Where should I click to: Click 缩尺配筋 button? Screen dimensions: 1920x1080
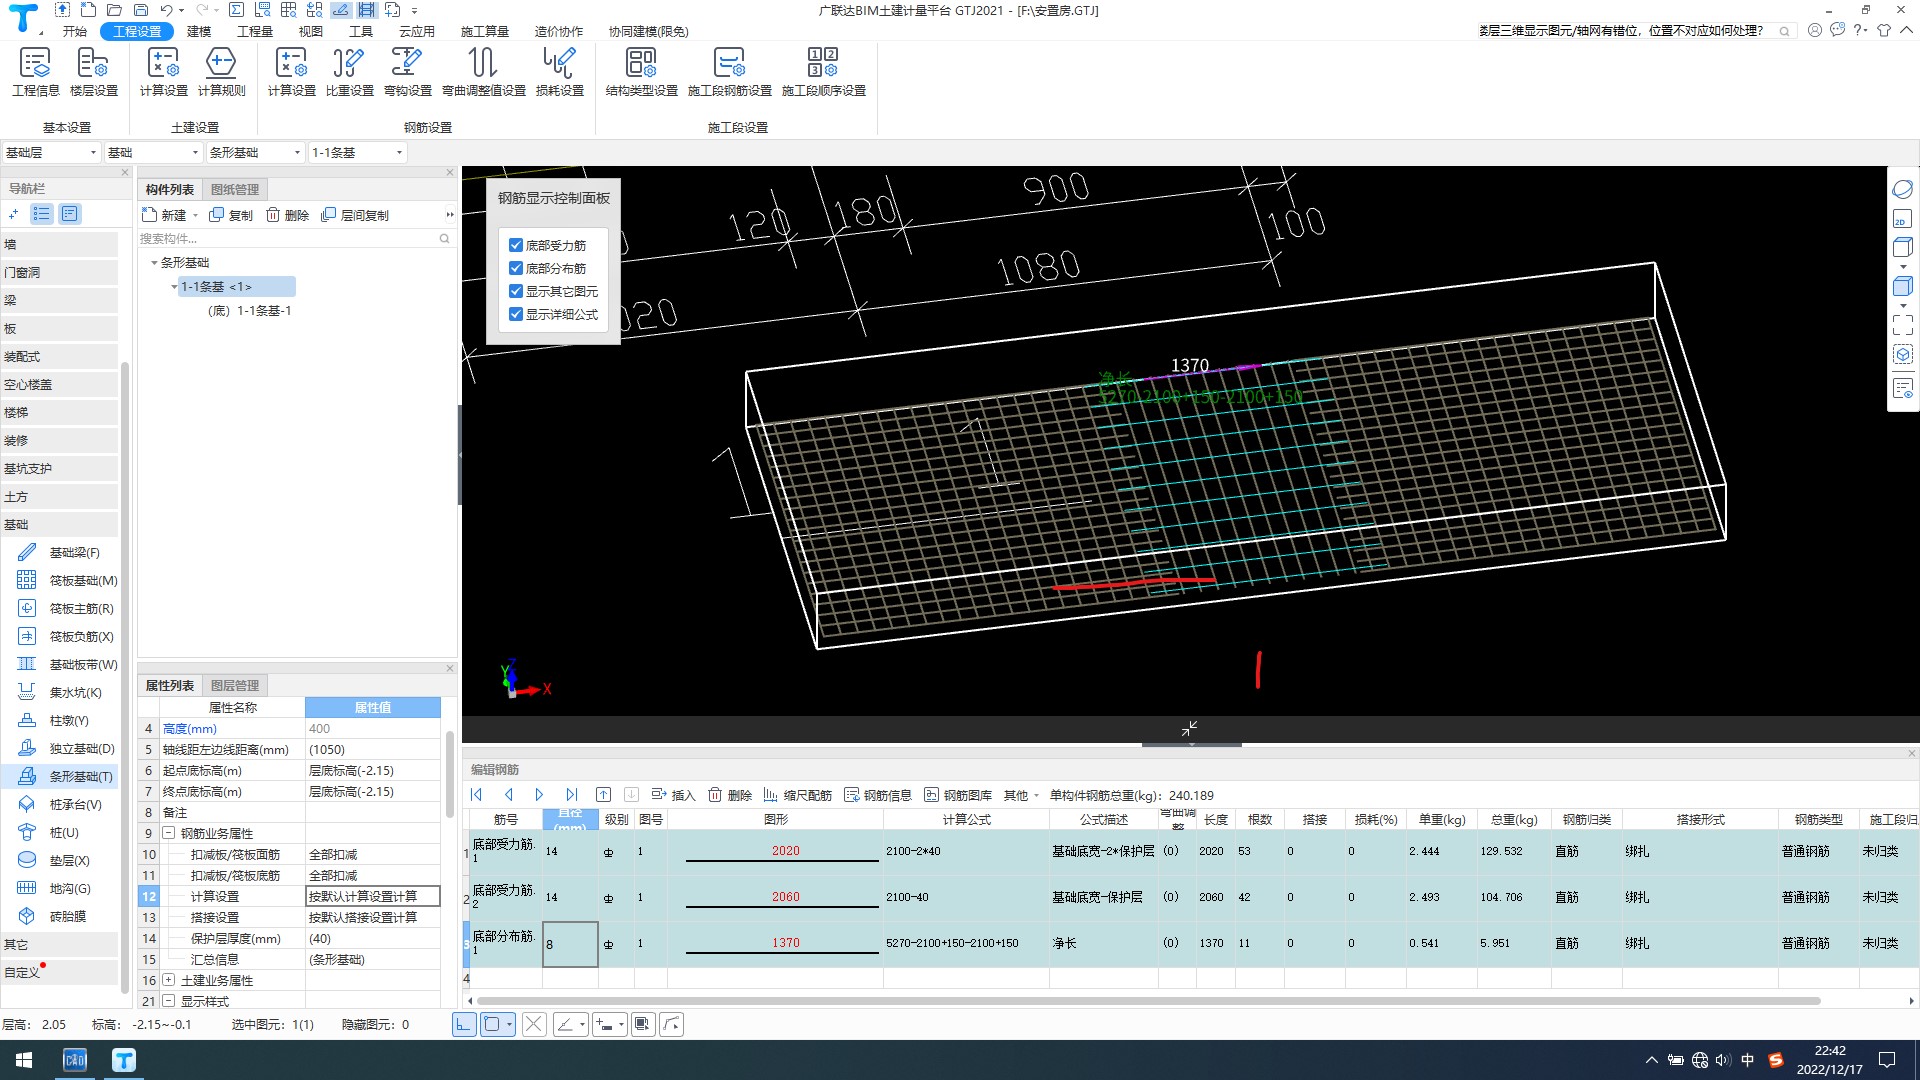tap(798, 795)
